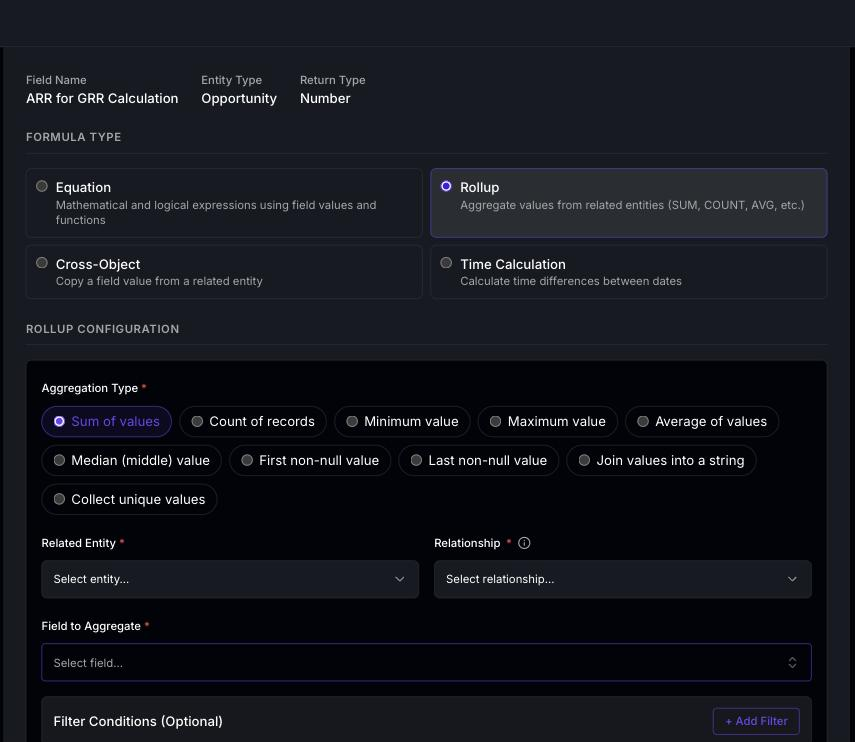Pick Minimum value aggregation
Screen dimensions: 855x742
click(402, 421)
